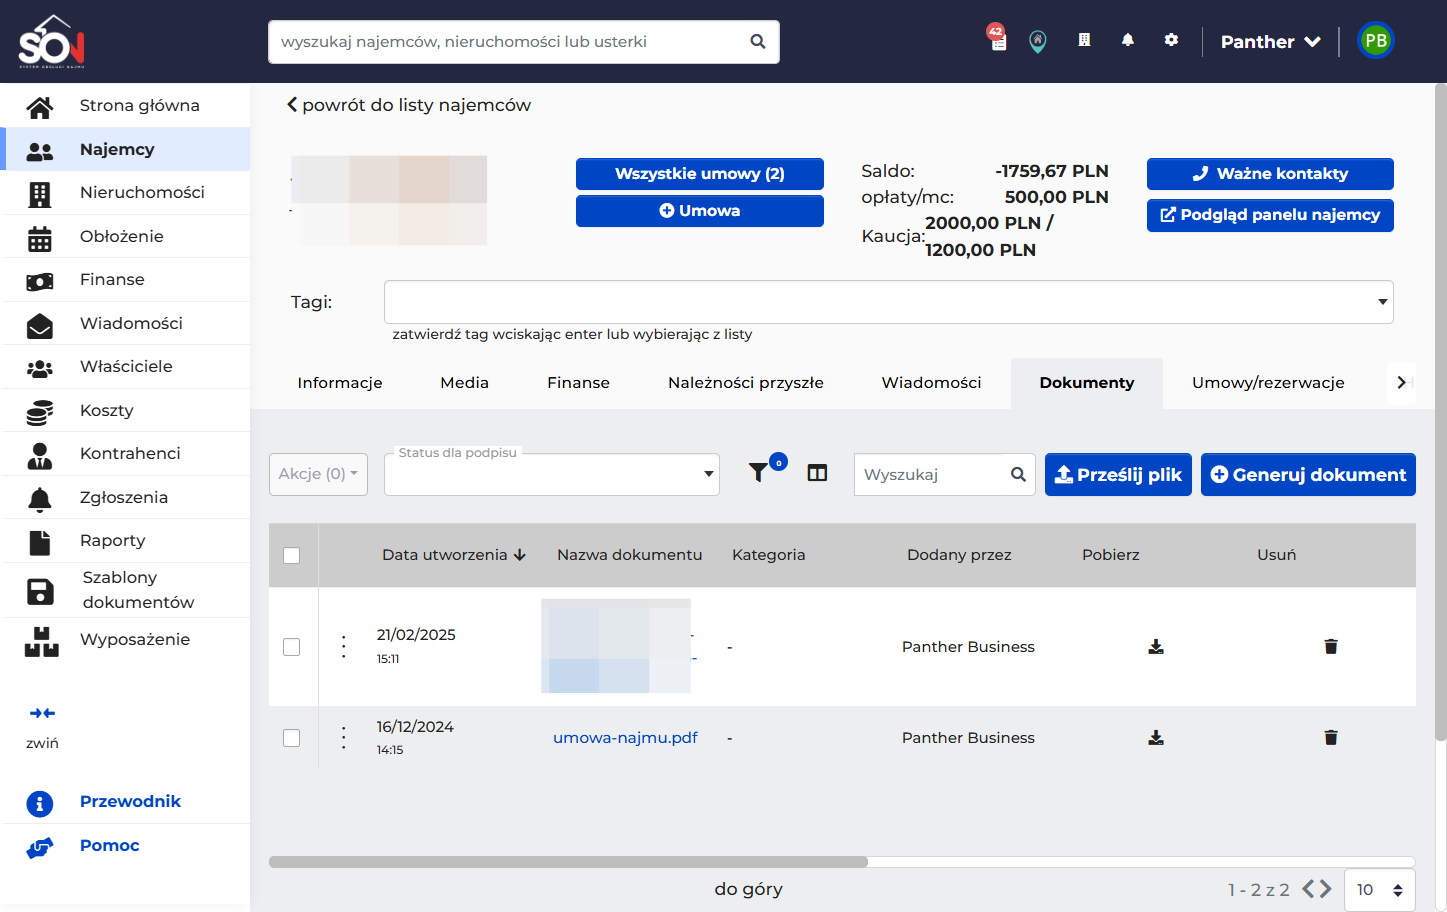The height and width of the screenshot is (912, 1447).
Task: Click the map location pin icon in header
Action: (x=1038, y=41)
